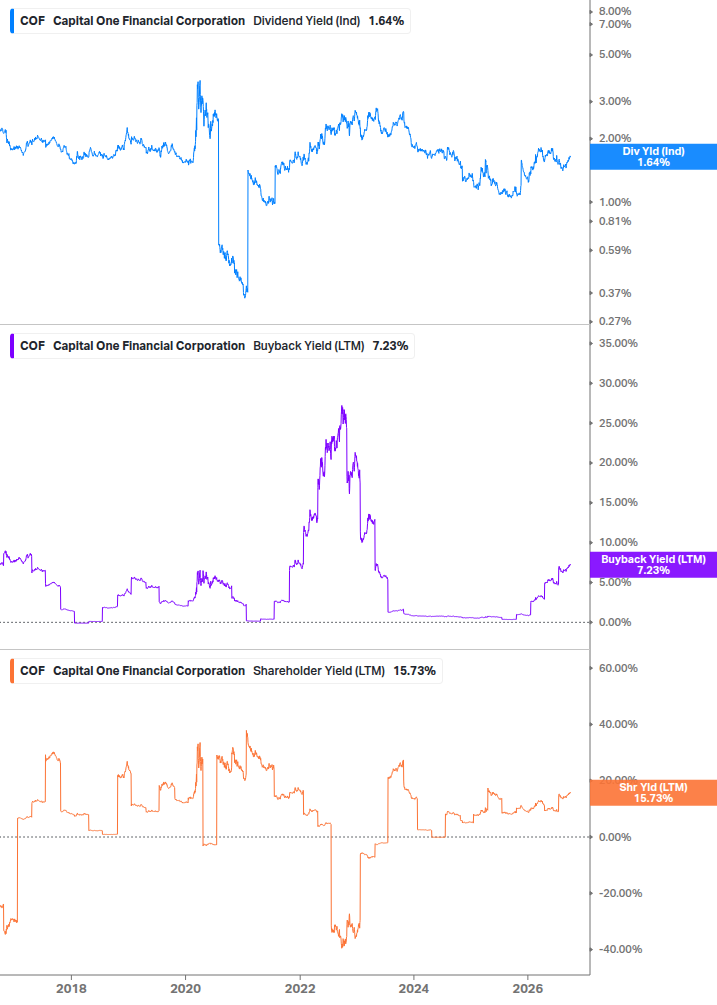This screenshot has height=1005, width=717.
Task: Click the blue 'Div Yld (Ind) 1.64%' axis flag
Action: coord(653,157)
